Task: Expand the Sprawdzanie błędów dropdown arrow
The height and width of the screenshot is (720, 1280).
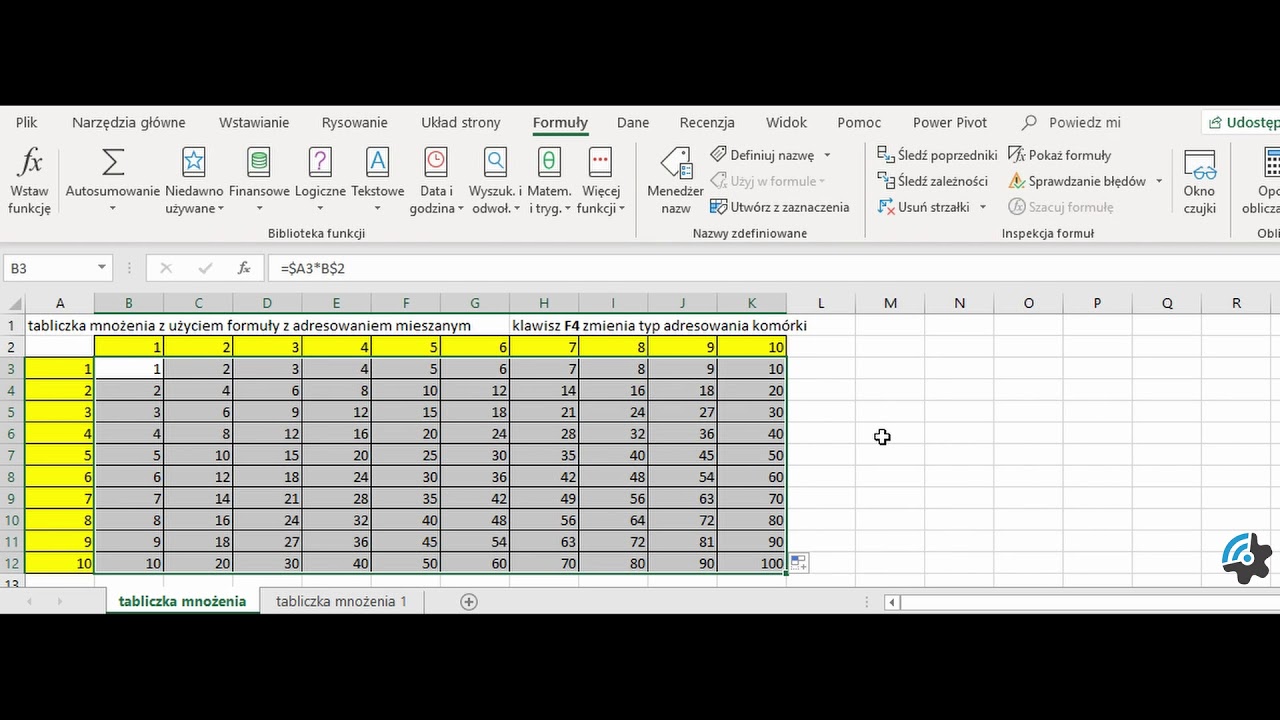Action: point(1159,181)
